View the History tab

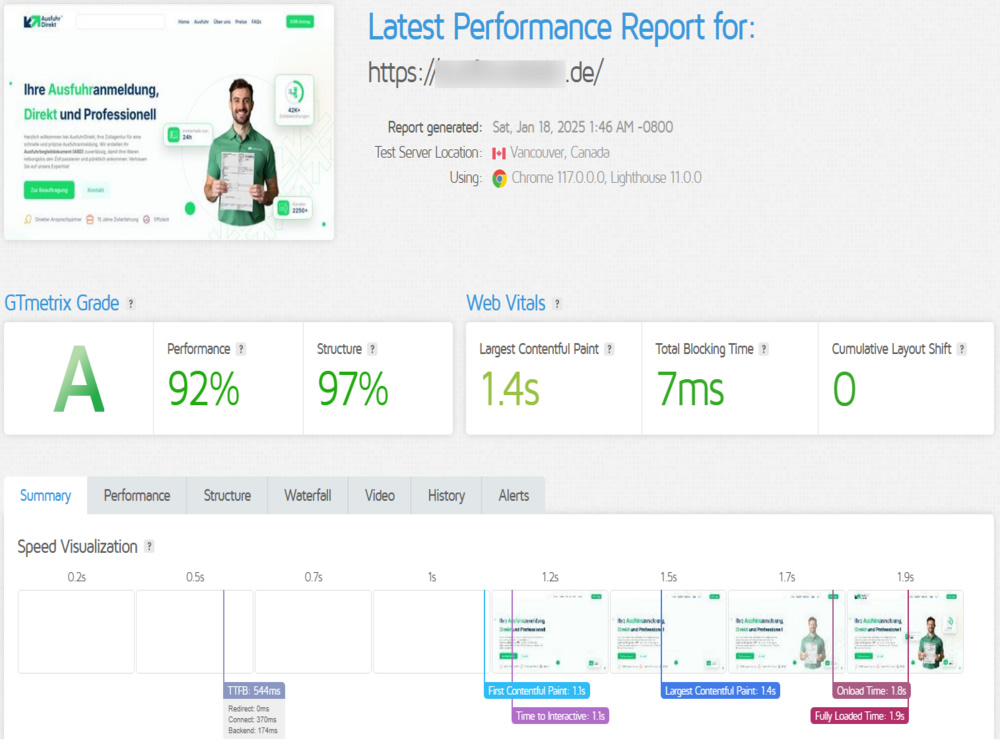pos(446,496)
